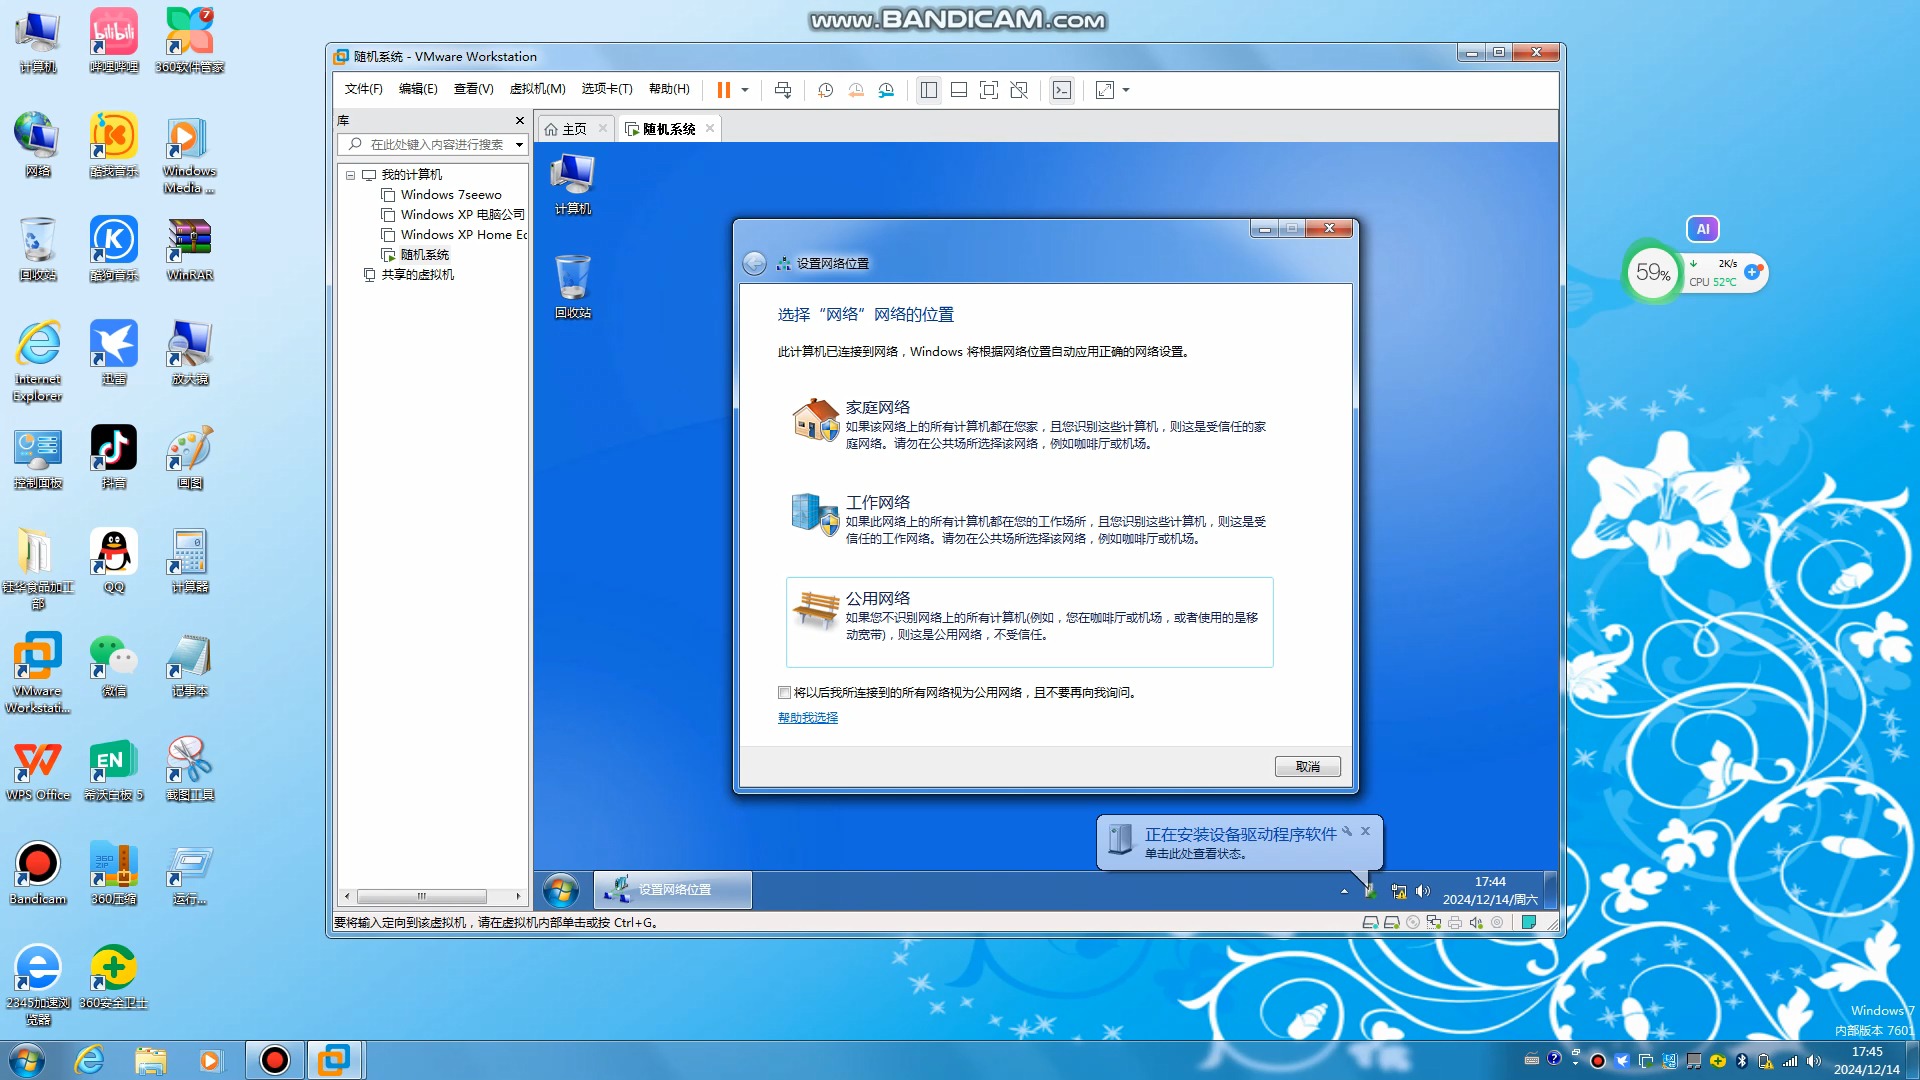Click the library horizontal scrollbar thumb
The image size is (1920, 1080).
pos(422,896)
